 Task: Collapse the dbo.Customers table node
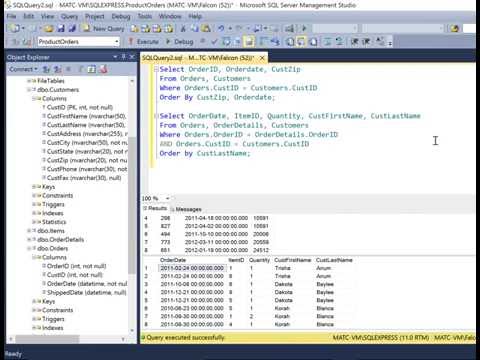(x=29, y=90)
